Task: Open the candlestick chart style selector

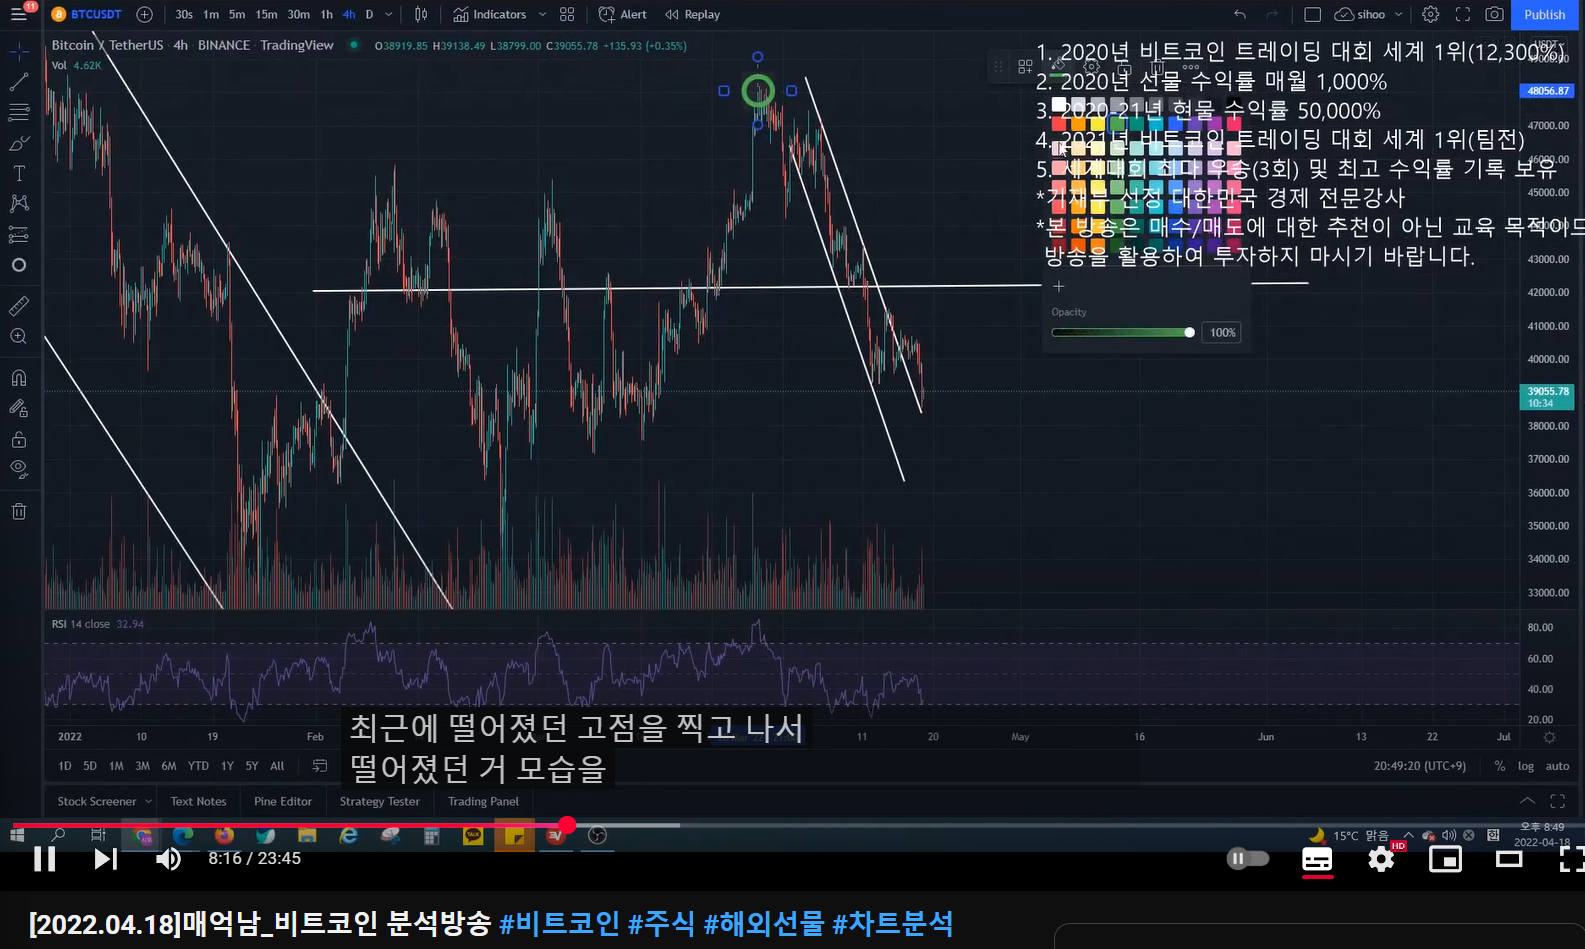Action: 421,14
